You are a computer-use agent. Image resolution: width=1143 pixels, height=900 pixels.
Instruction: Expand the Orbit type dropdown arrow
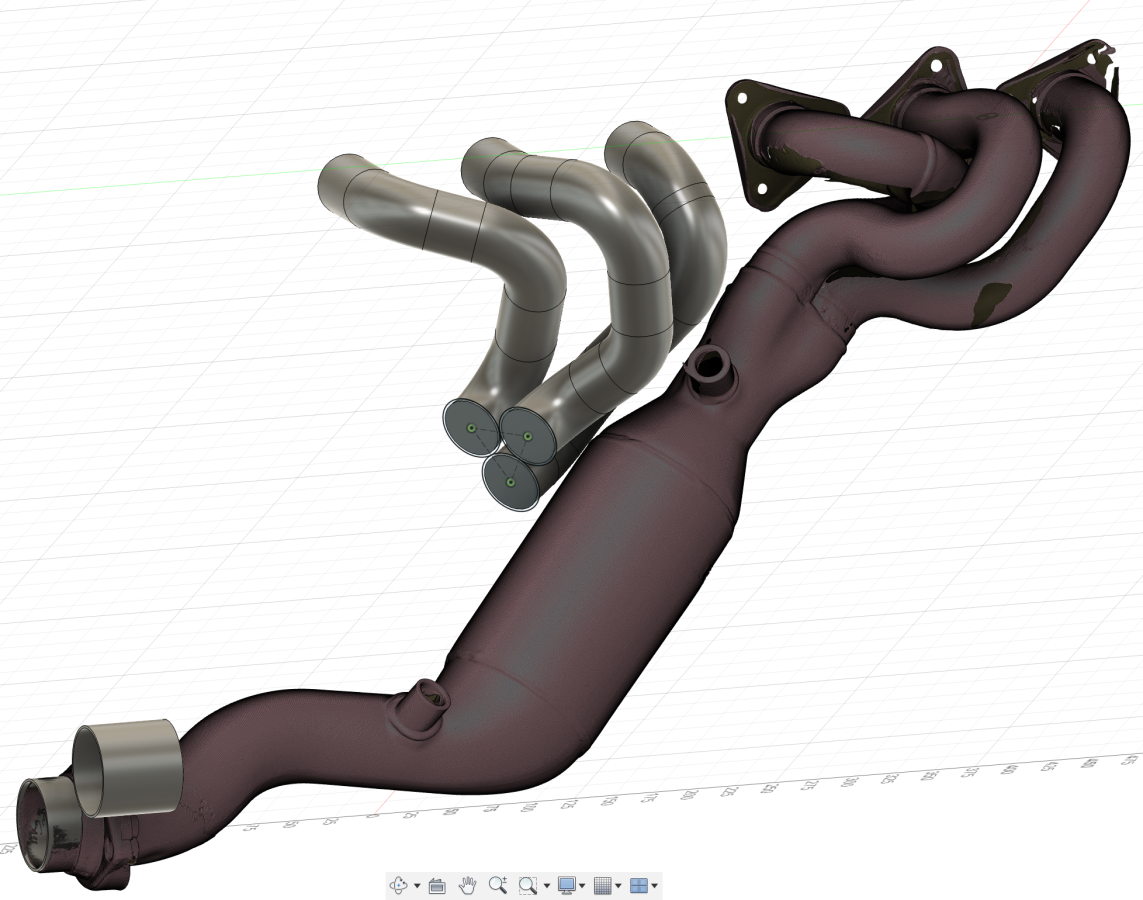coord(416,886)
